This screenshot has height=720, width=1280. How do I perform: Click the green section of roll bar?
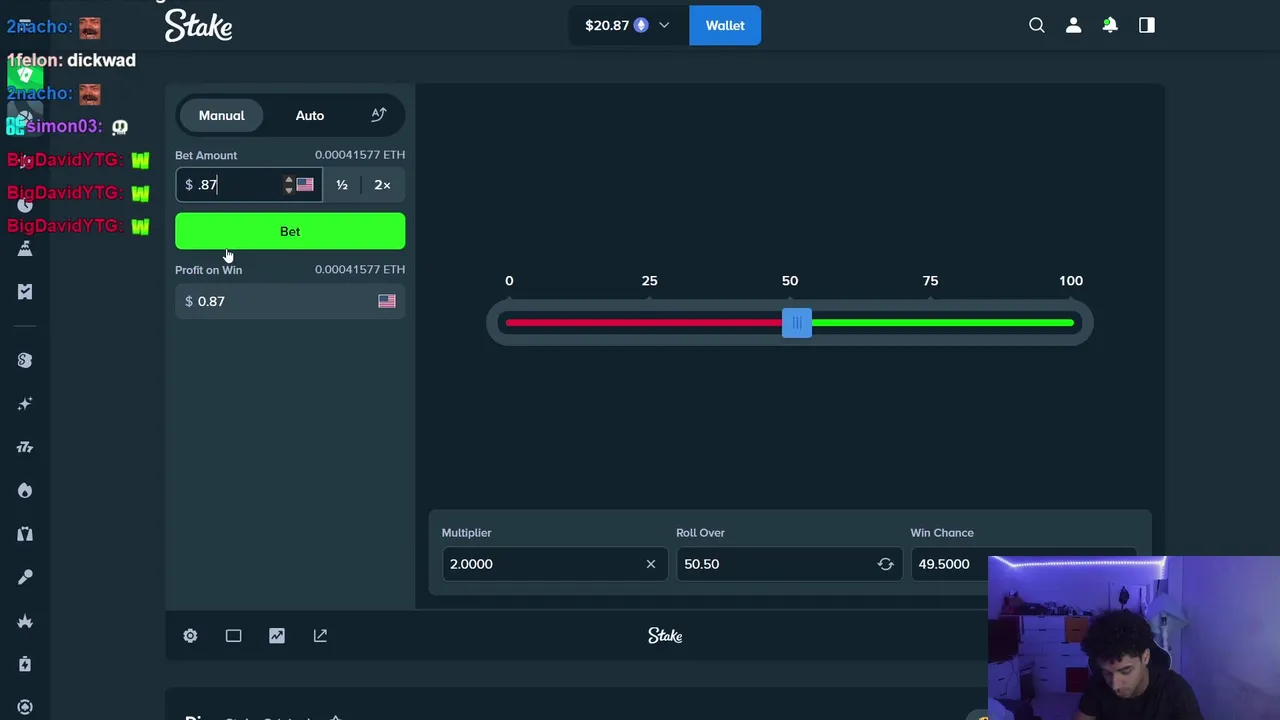(943, 322)
